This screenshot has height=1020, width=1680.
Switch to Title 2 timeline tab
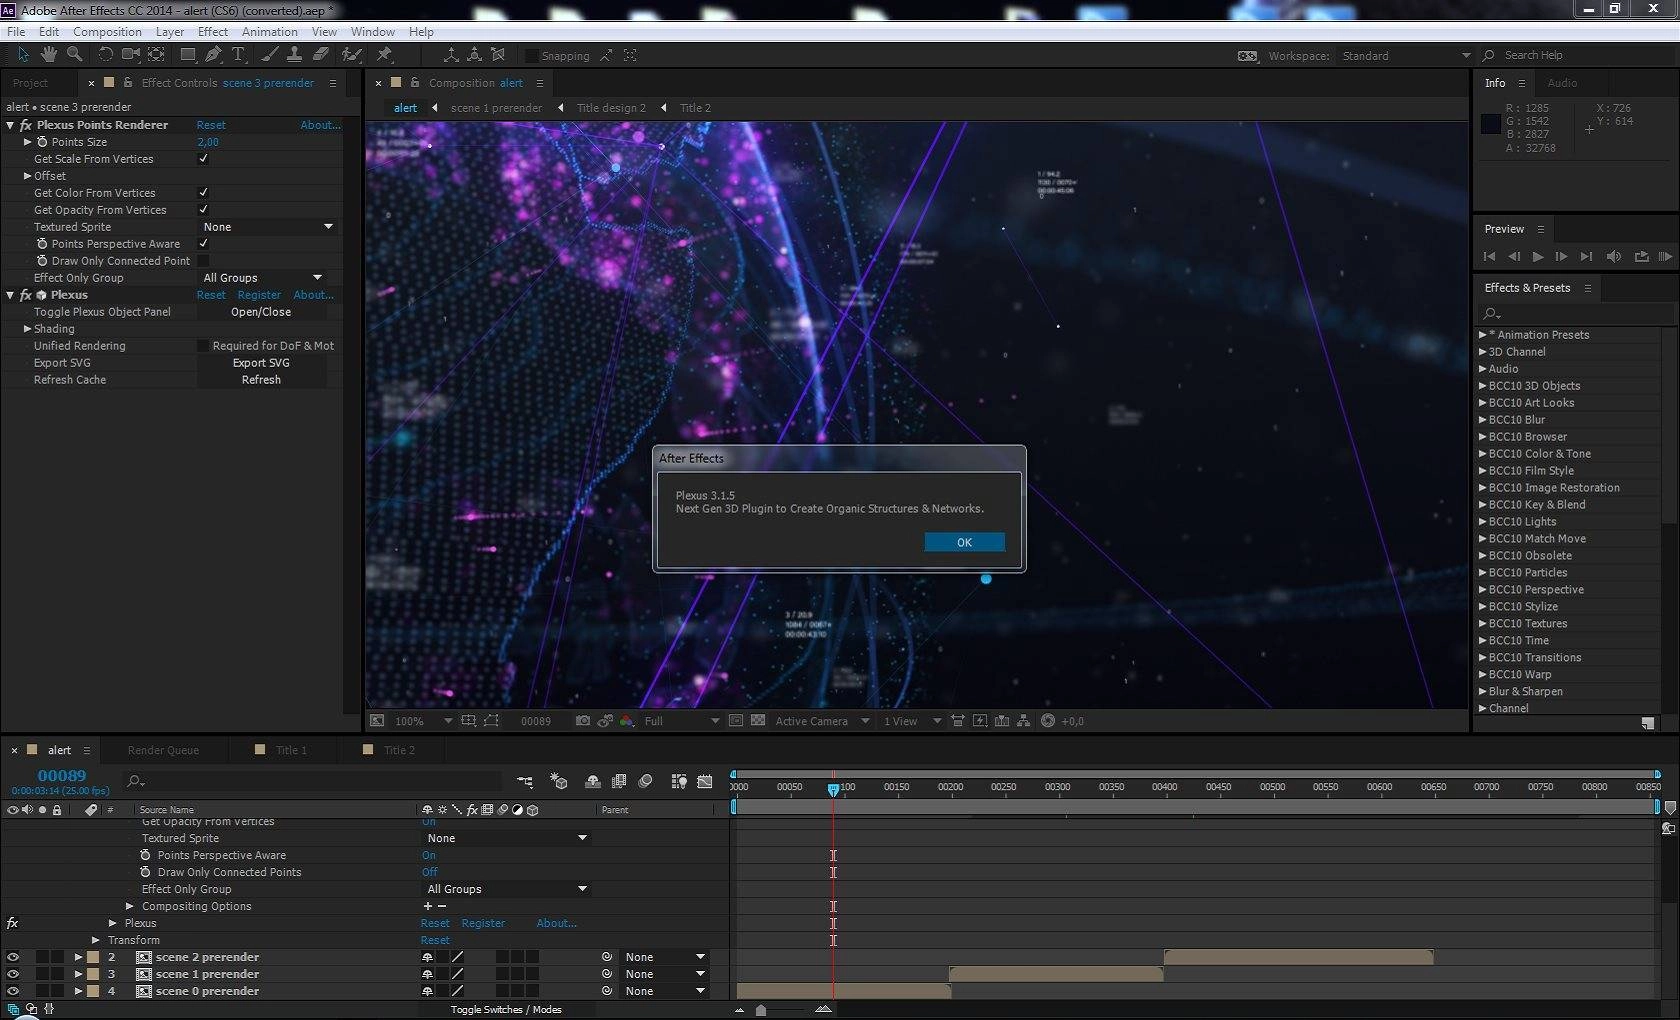399,750
